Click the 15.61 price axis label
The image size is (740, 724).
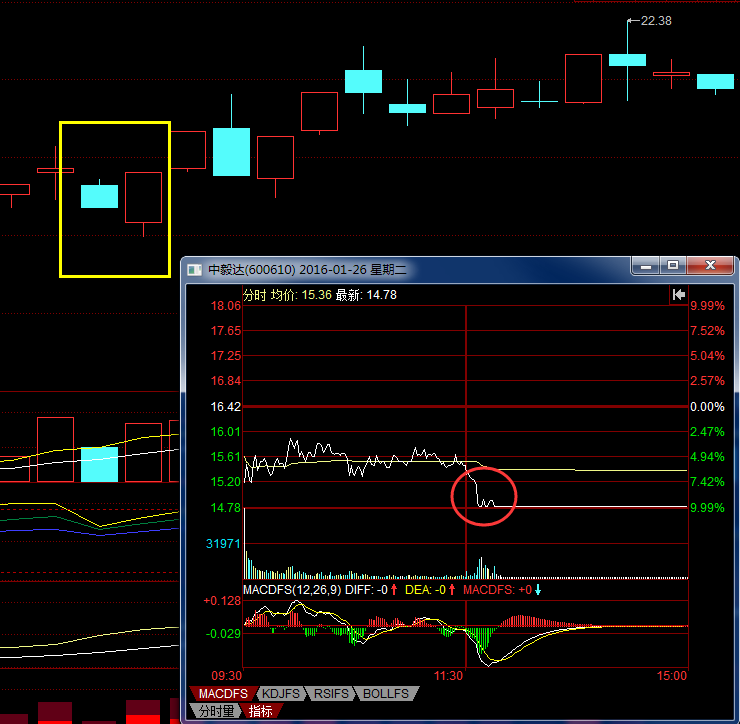(x=226, y=457)
